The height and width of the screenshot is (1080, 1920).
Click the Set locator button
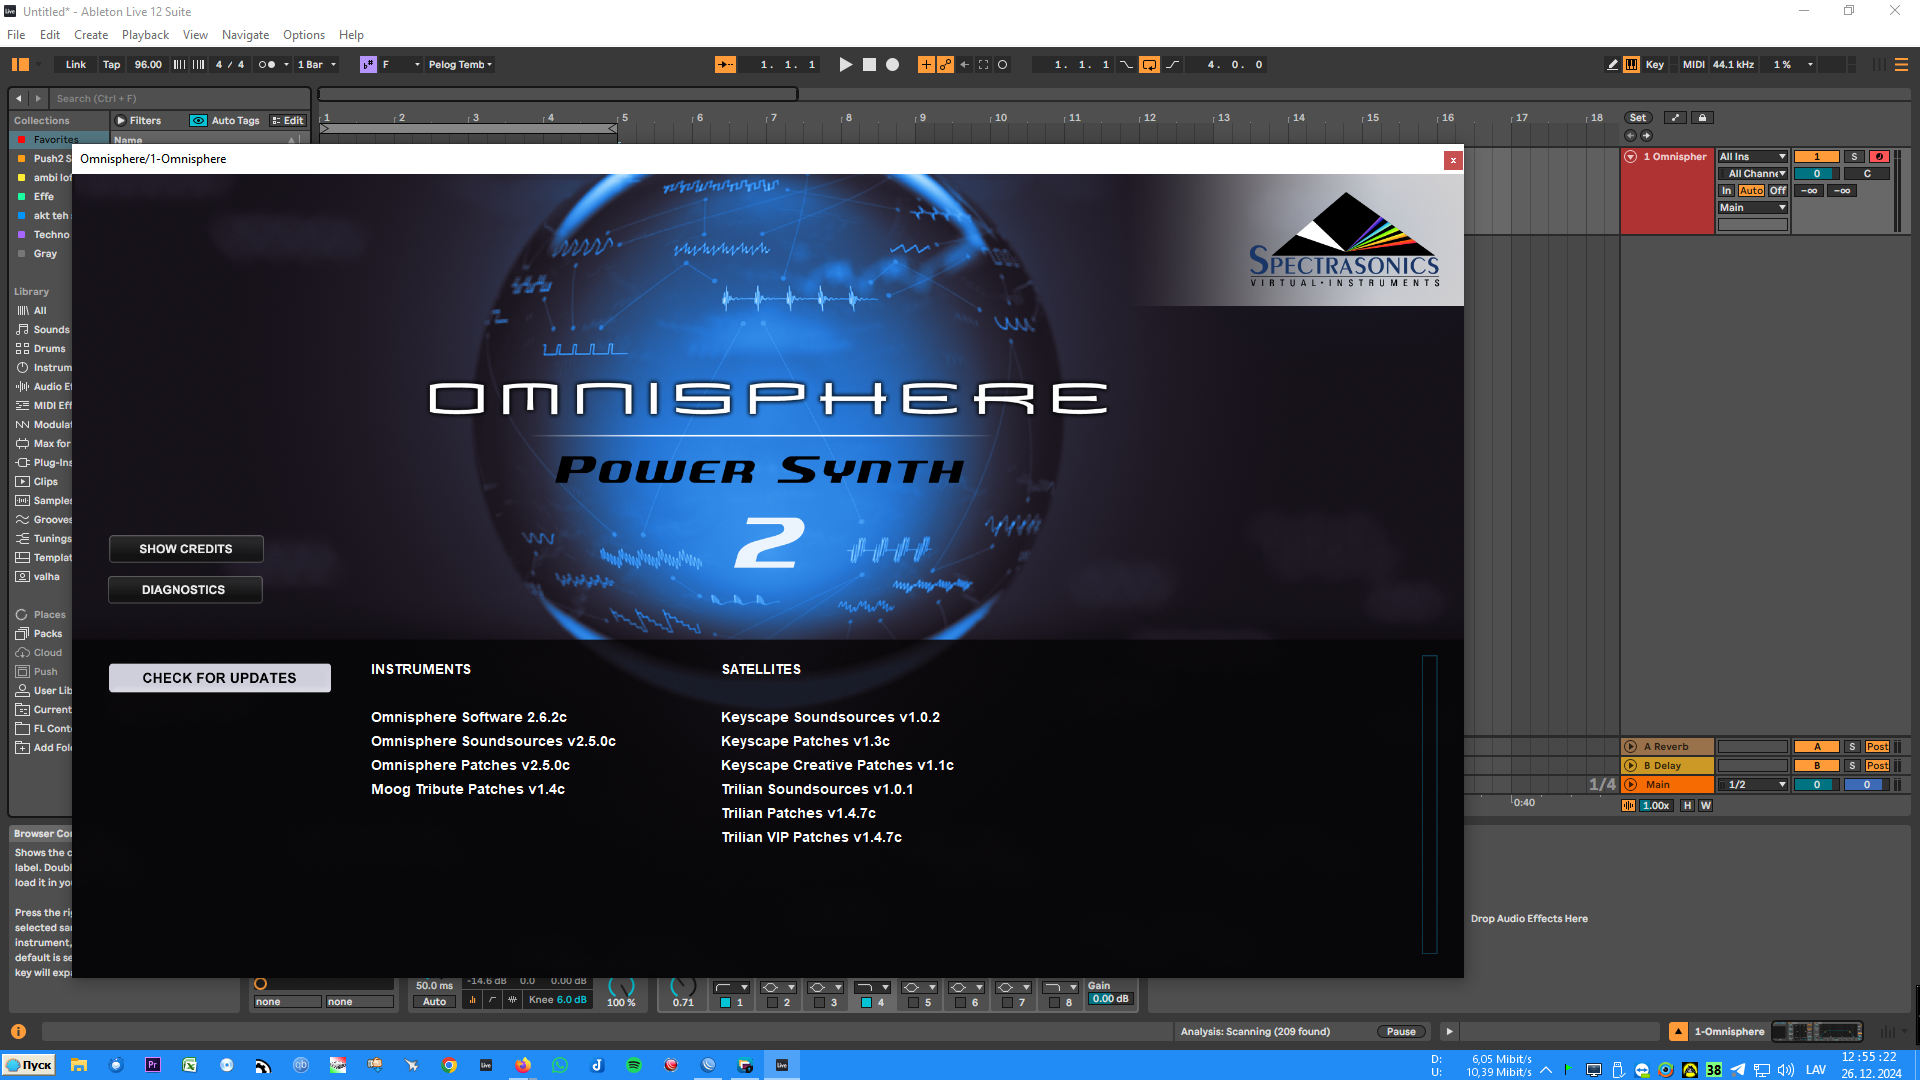click(1638, 118)
